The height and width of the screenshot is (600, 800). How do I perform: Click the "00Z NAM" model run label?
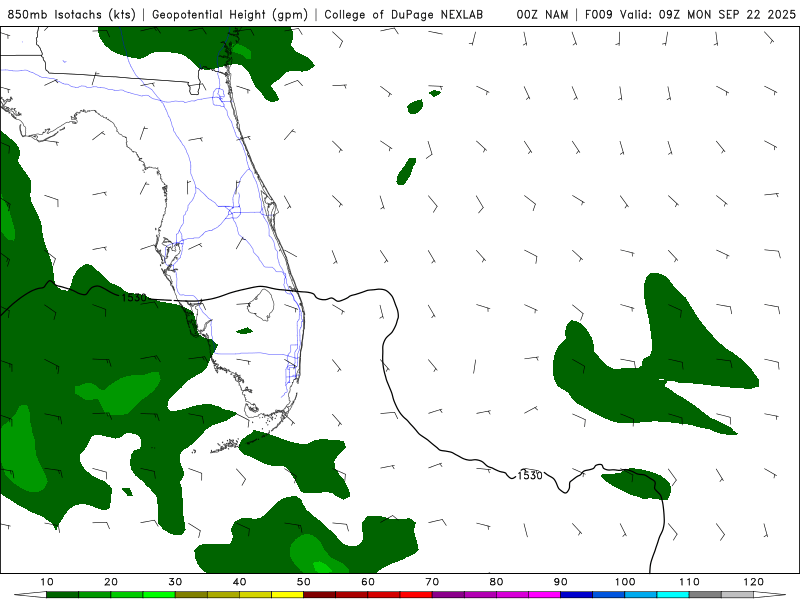[x=542, y=15]
